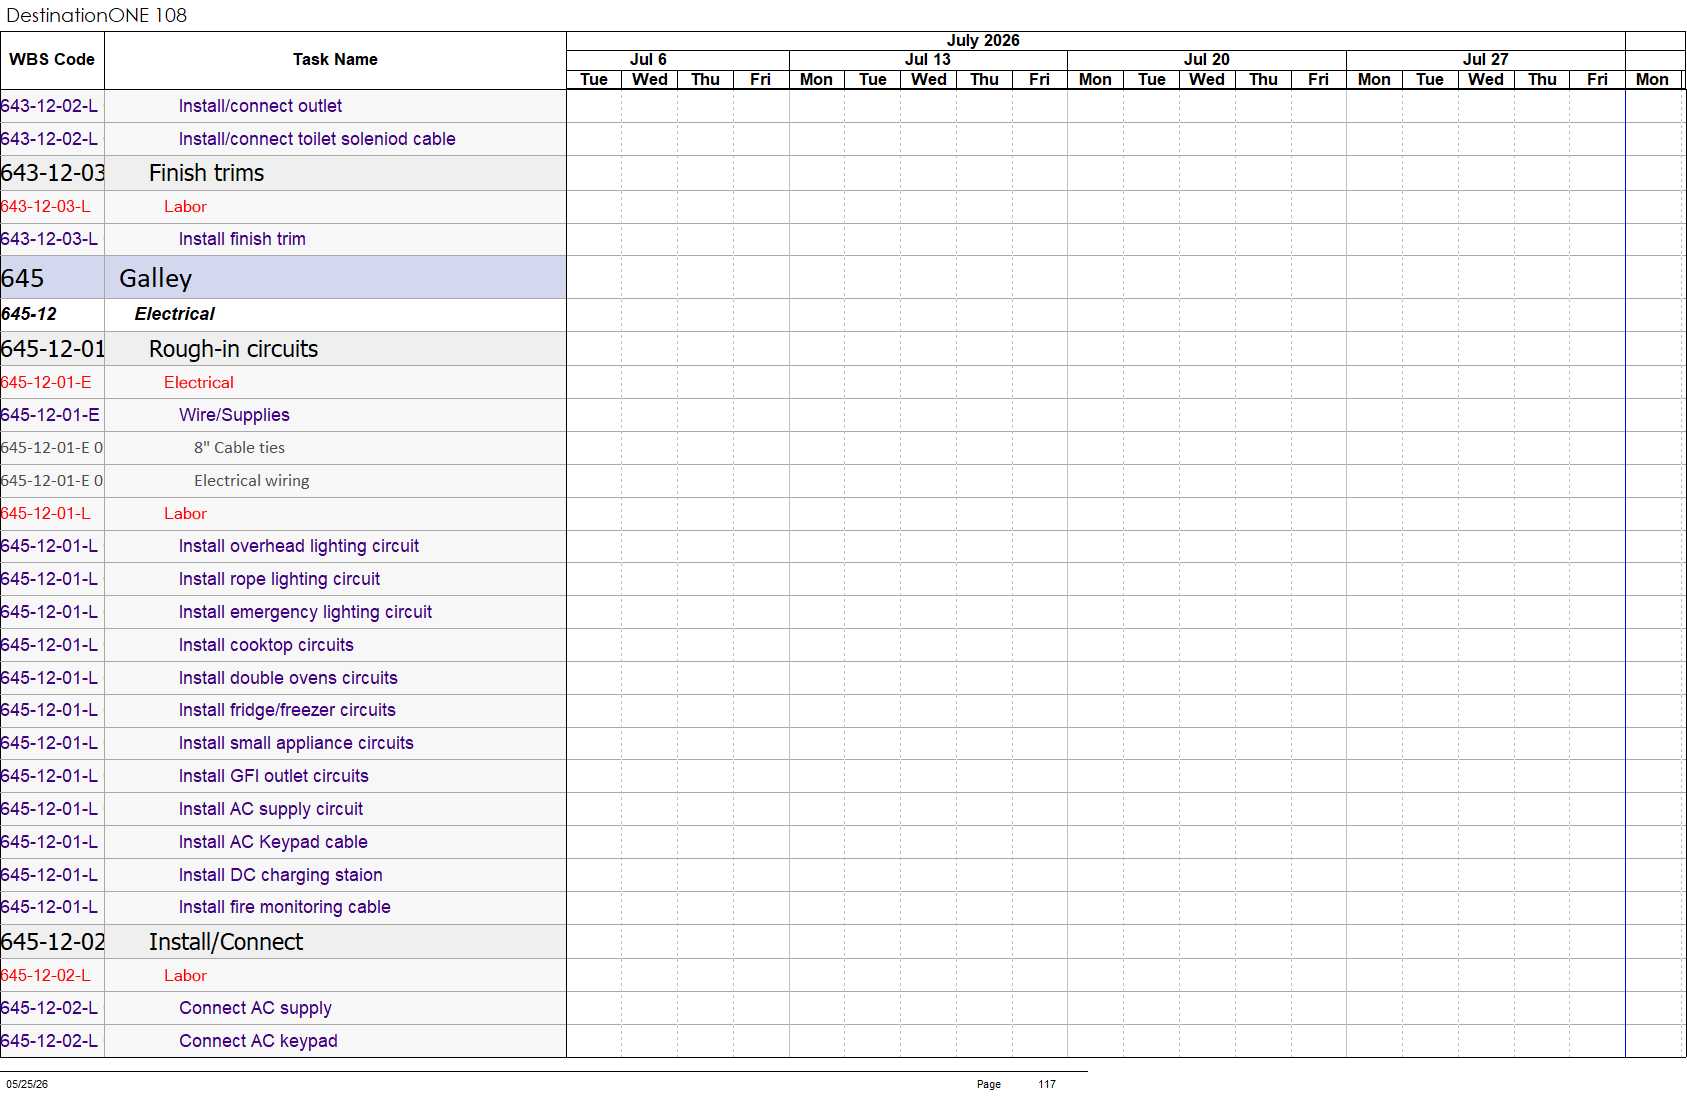Click the 'Jul 13' week header

927,60
